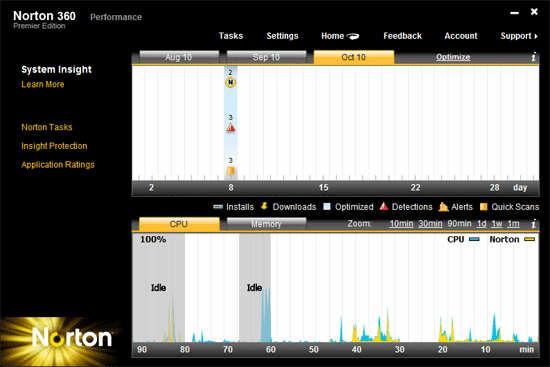The image size is (550, 367).
Task: Open info for the events graph
Action: coord(534,57)
